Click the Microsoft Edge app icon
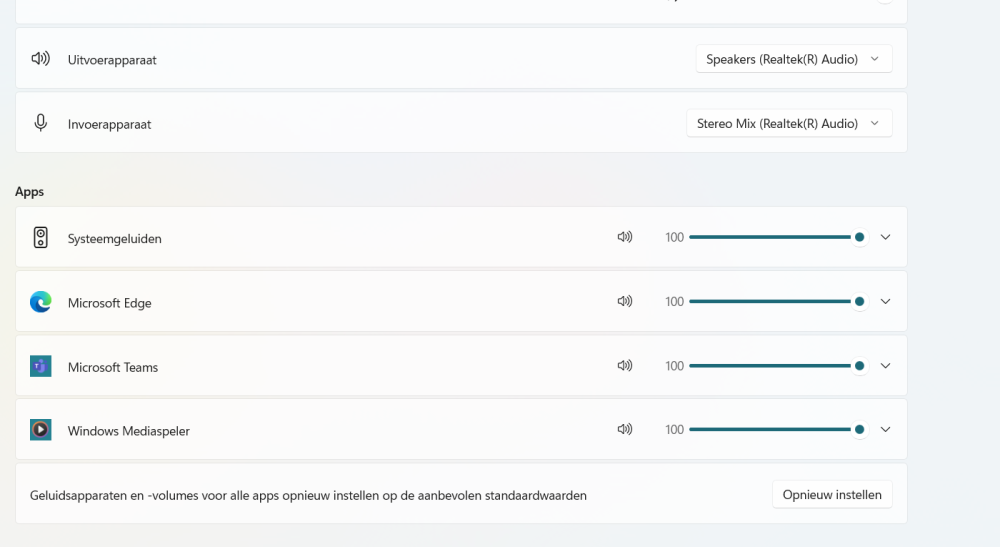Image resolution: width=1000 pixels, height=547 pixels. click(x=40, y=302)
